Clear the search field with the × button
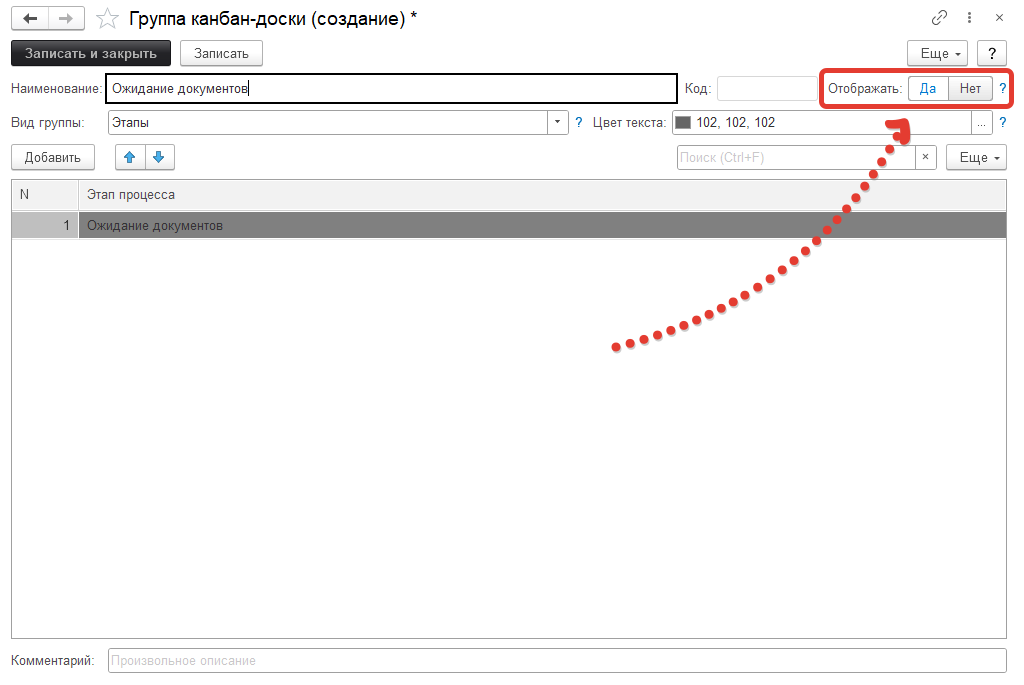The height and width of the screenshot is (685, 1024). click(925, 157)
